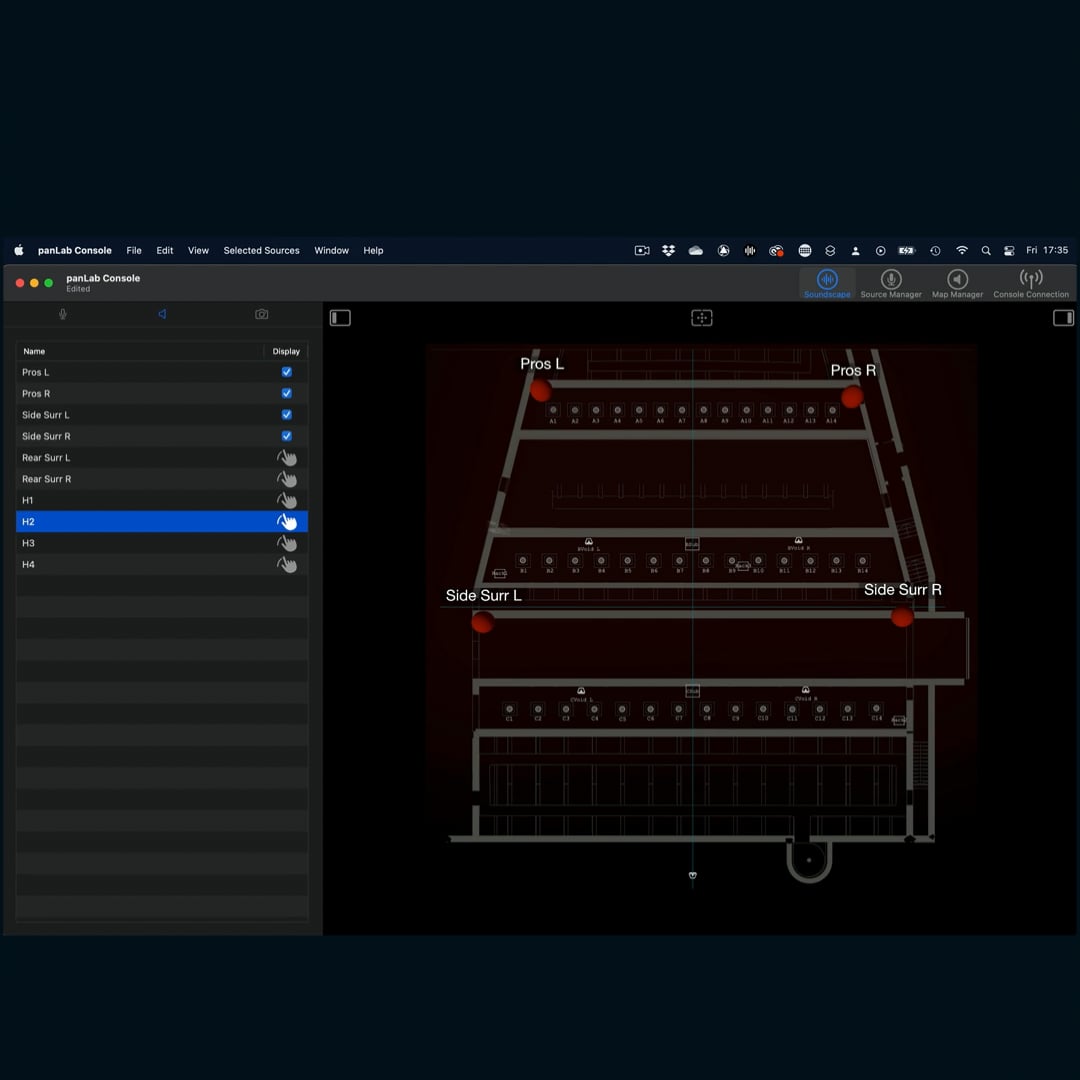This screenshot has width=1080, height=1080.
Task: Select the H1 row
Action: coord(162,500)
